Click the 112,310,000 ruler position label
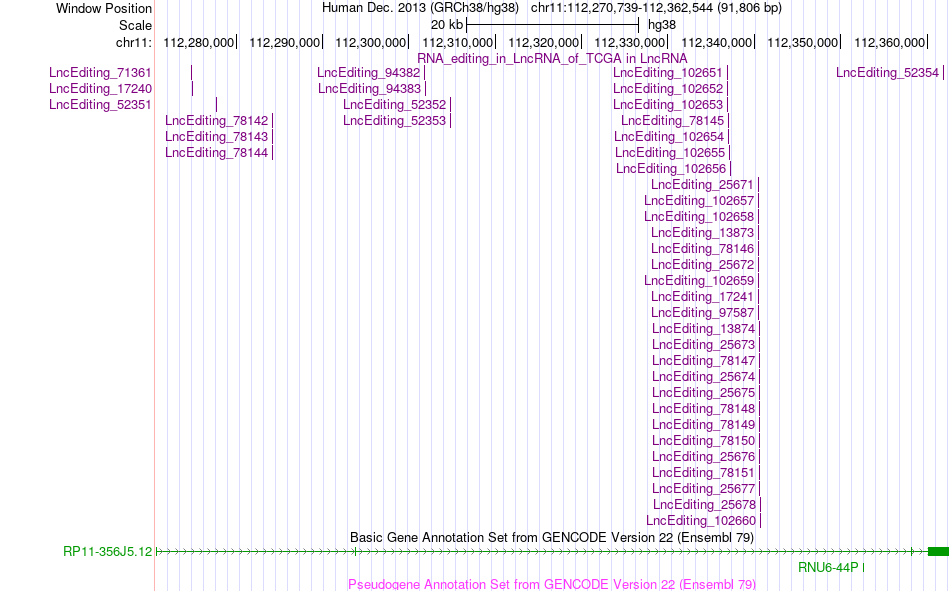950x591 pixels. point(457,42)
